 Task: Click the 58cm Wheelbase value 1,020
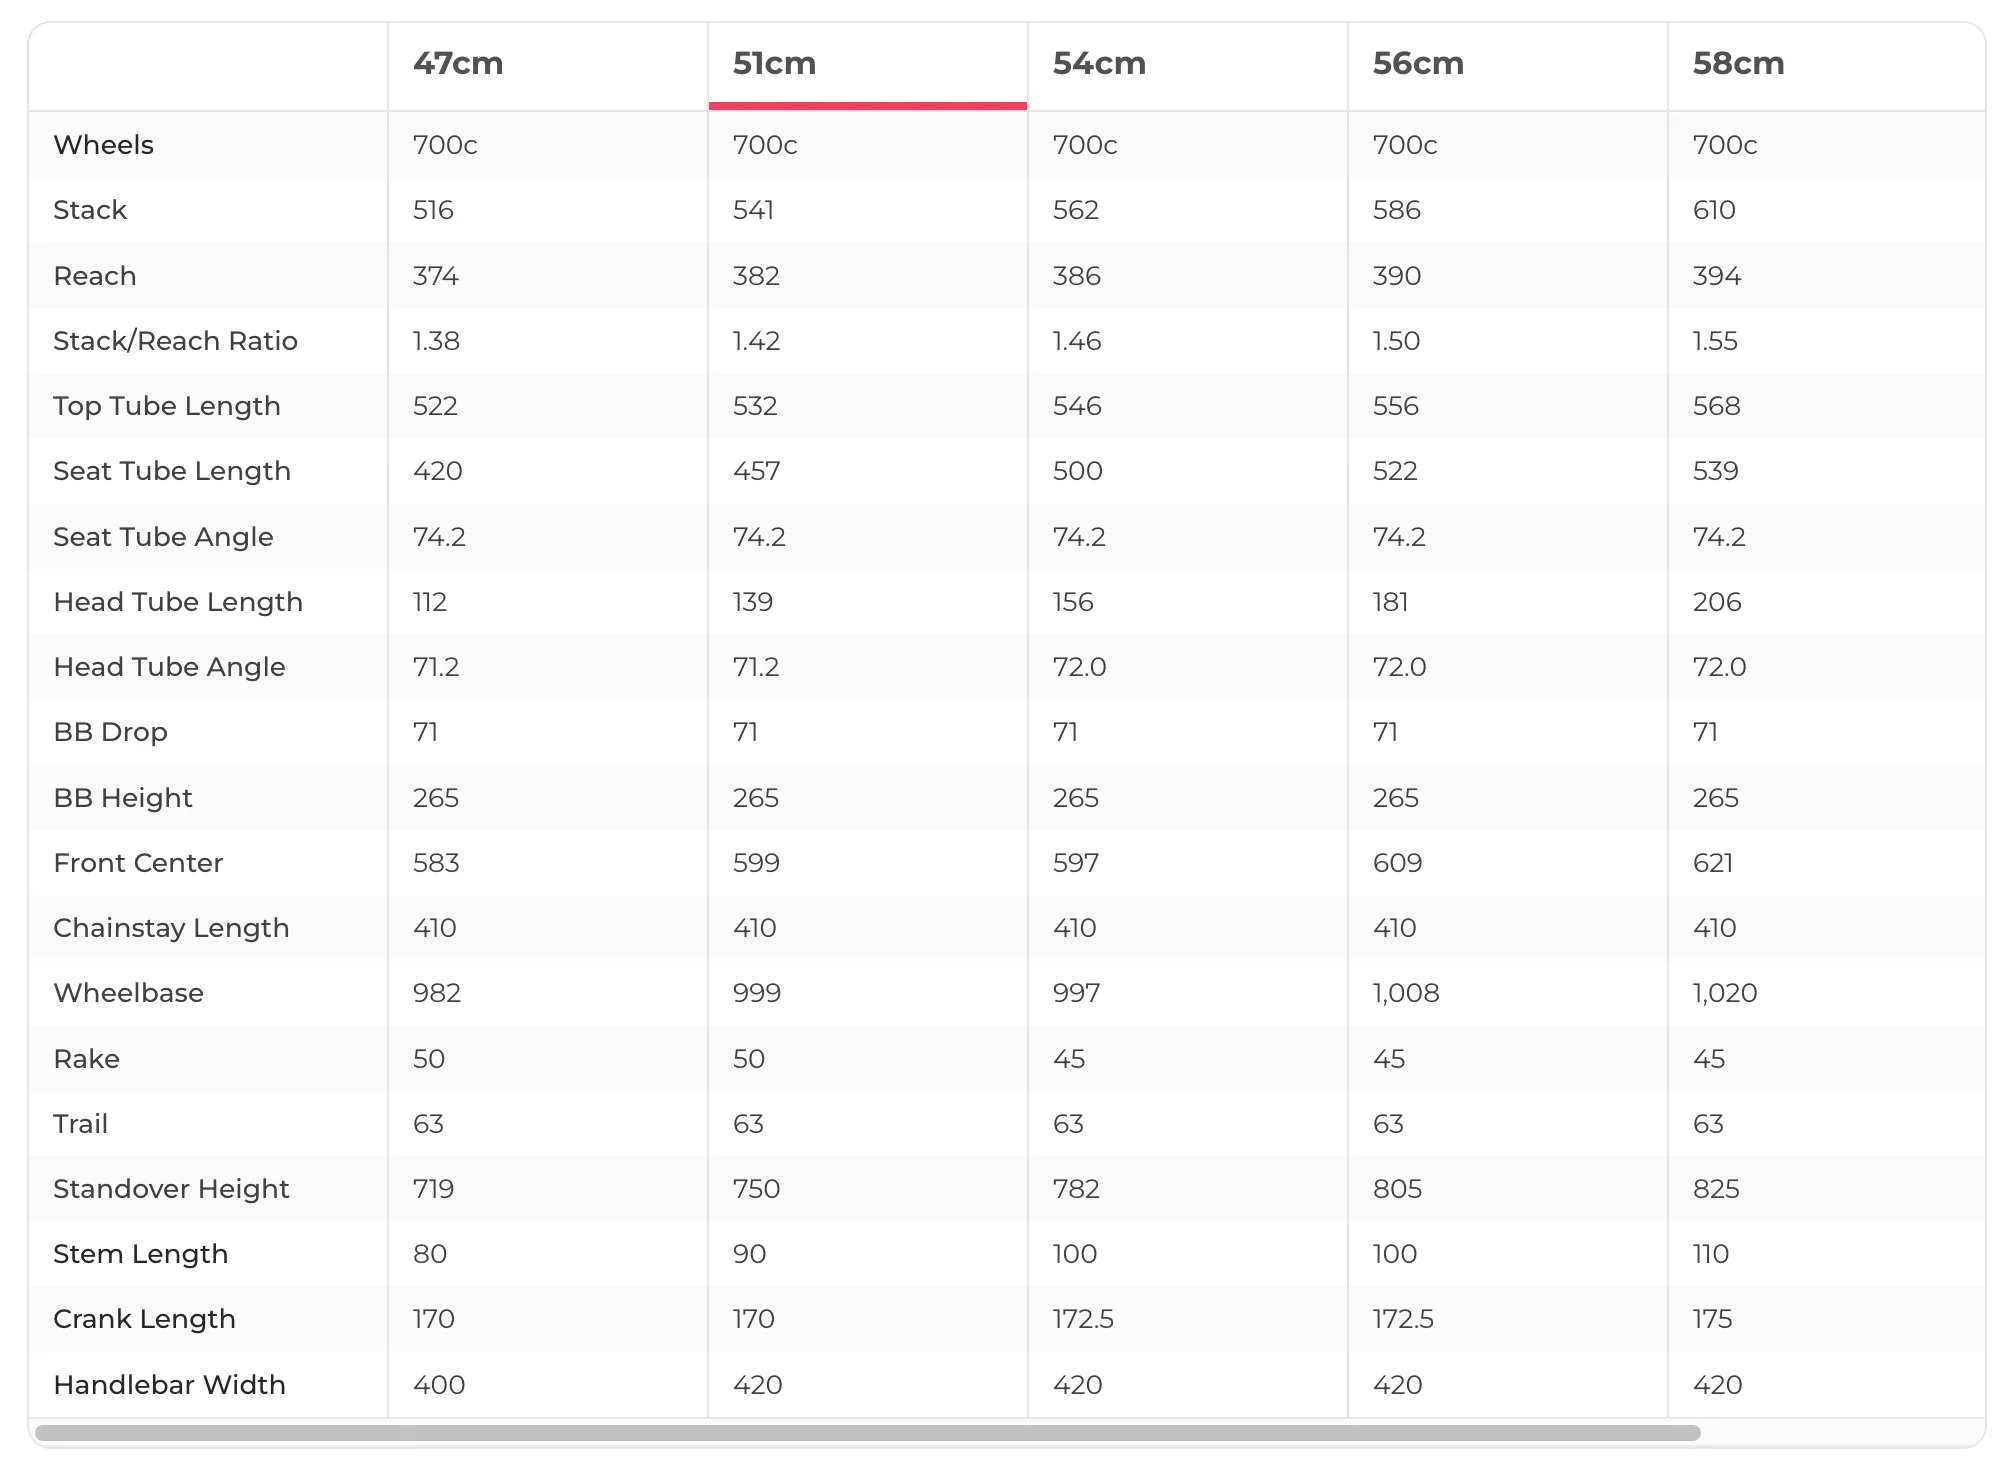(1725, 993)
